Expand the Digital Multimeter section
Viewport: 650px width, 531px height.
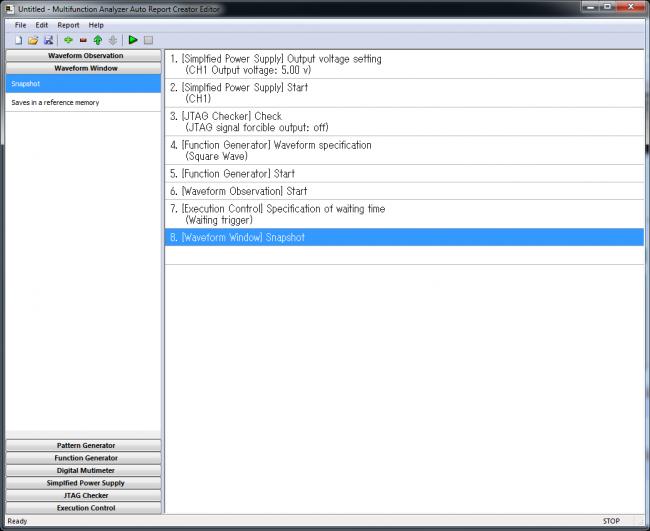click(84, 470)
